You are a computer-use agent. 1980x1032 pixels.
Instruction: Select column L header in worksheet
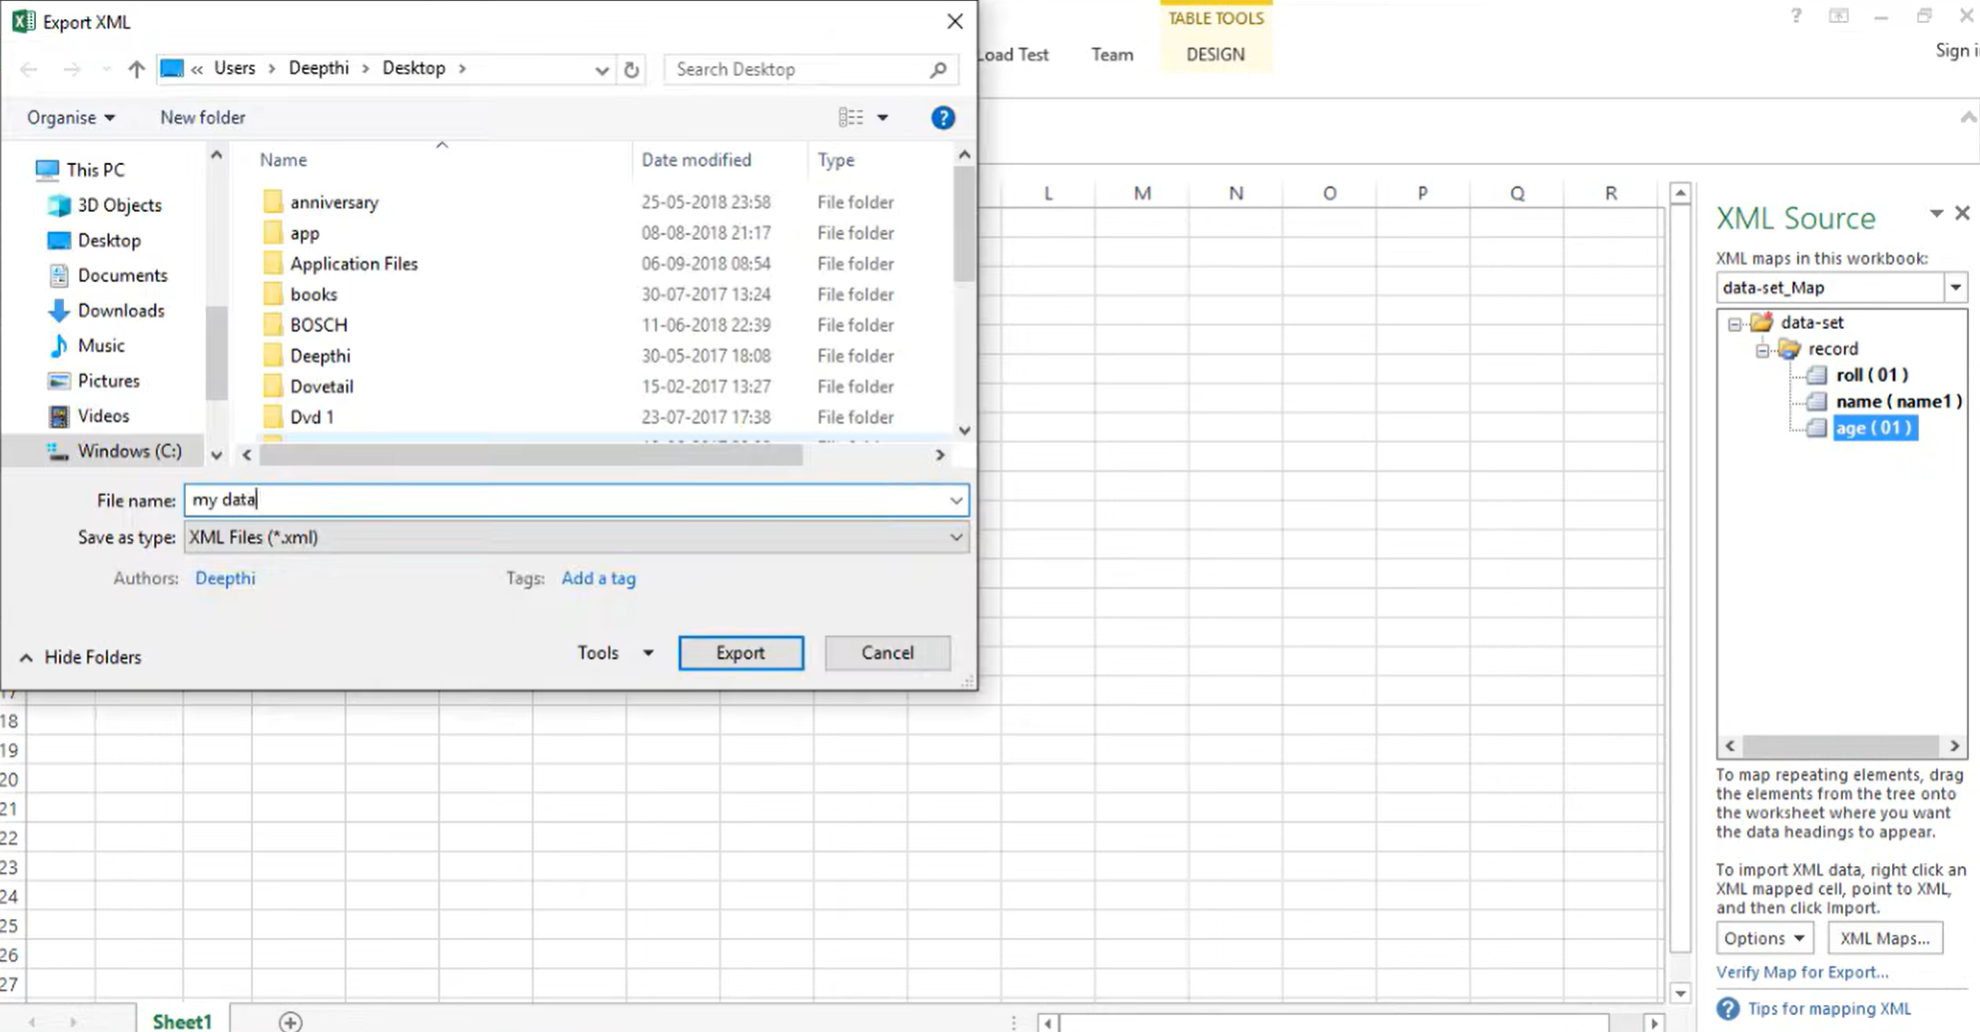(x=1048, y=194)
